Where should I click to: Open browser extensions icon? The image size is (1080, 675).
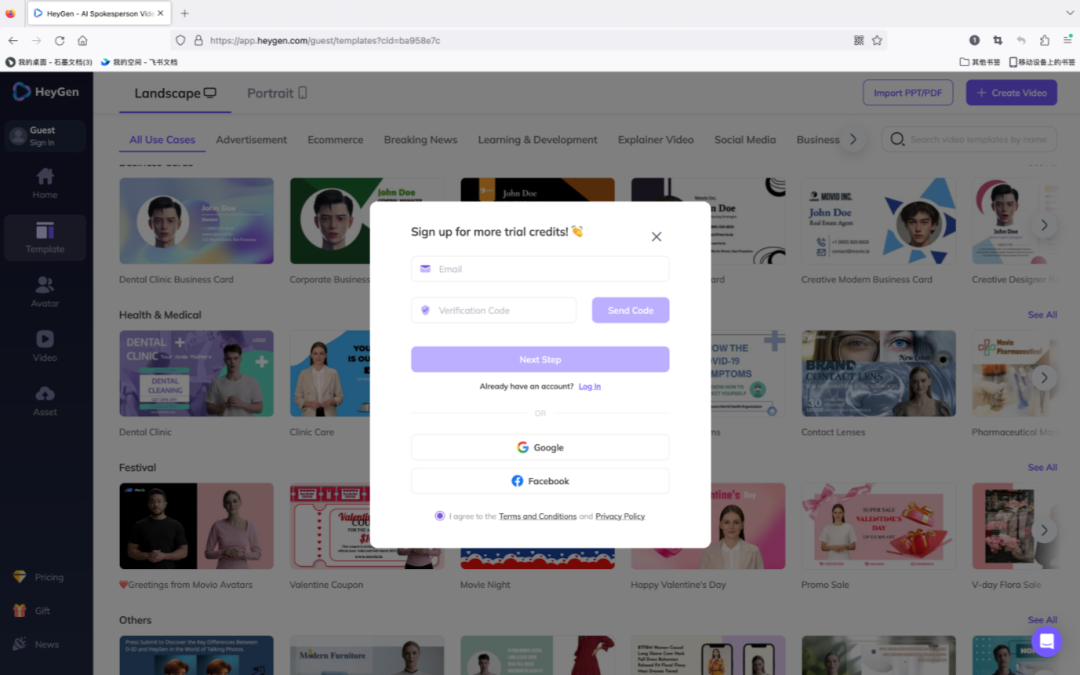coord(1044,41)
